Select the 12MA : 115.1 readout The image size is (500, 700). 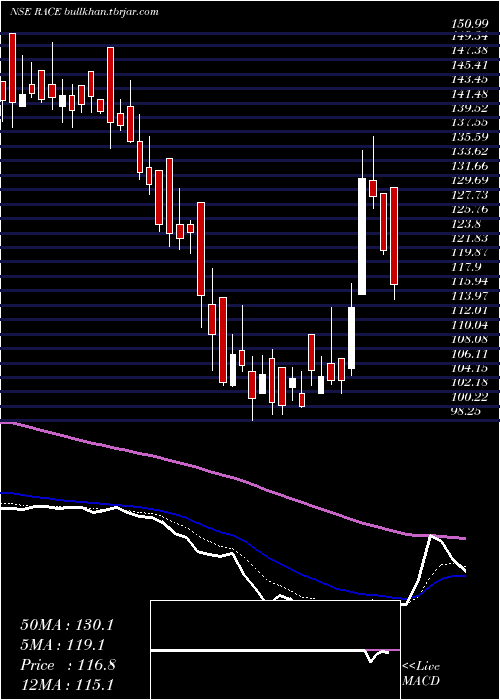(x=65, y=685)
